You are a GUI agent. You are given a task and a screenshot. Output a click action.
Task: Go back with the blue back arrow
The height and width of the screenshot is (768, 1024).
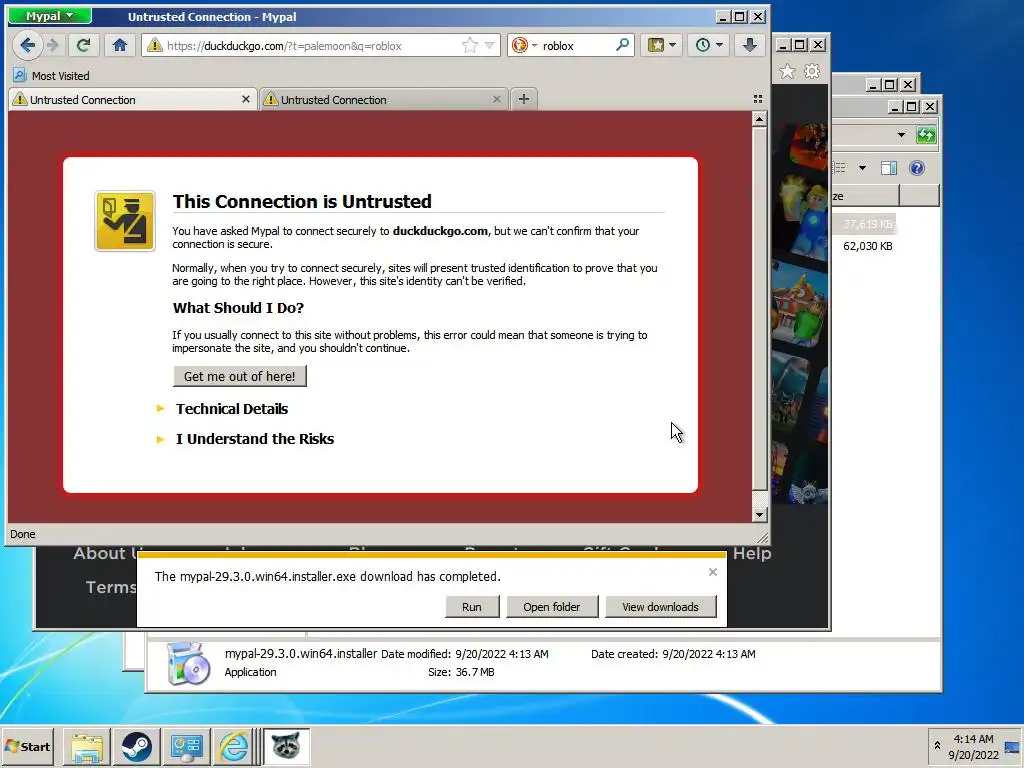(x=27, y=45)
